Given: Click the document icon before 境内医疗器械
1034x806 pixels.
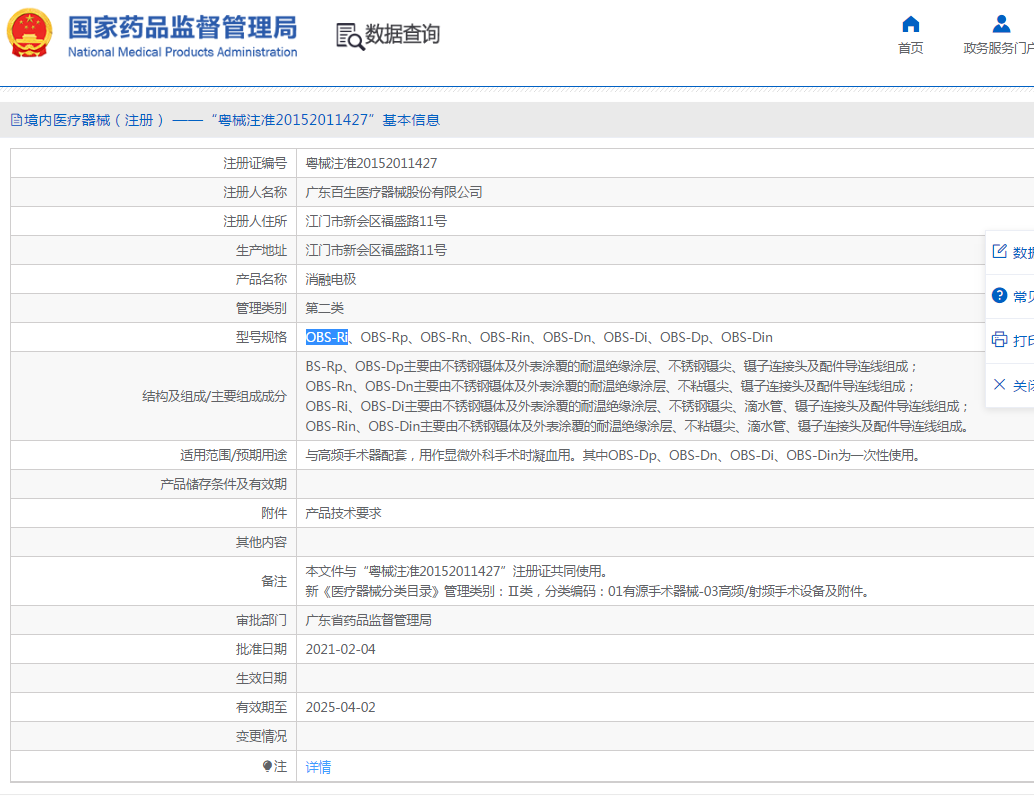Looking at the screenshot, I should (16, 120).
